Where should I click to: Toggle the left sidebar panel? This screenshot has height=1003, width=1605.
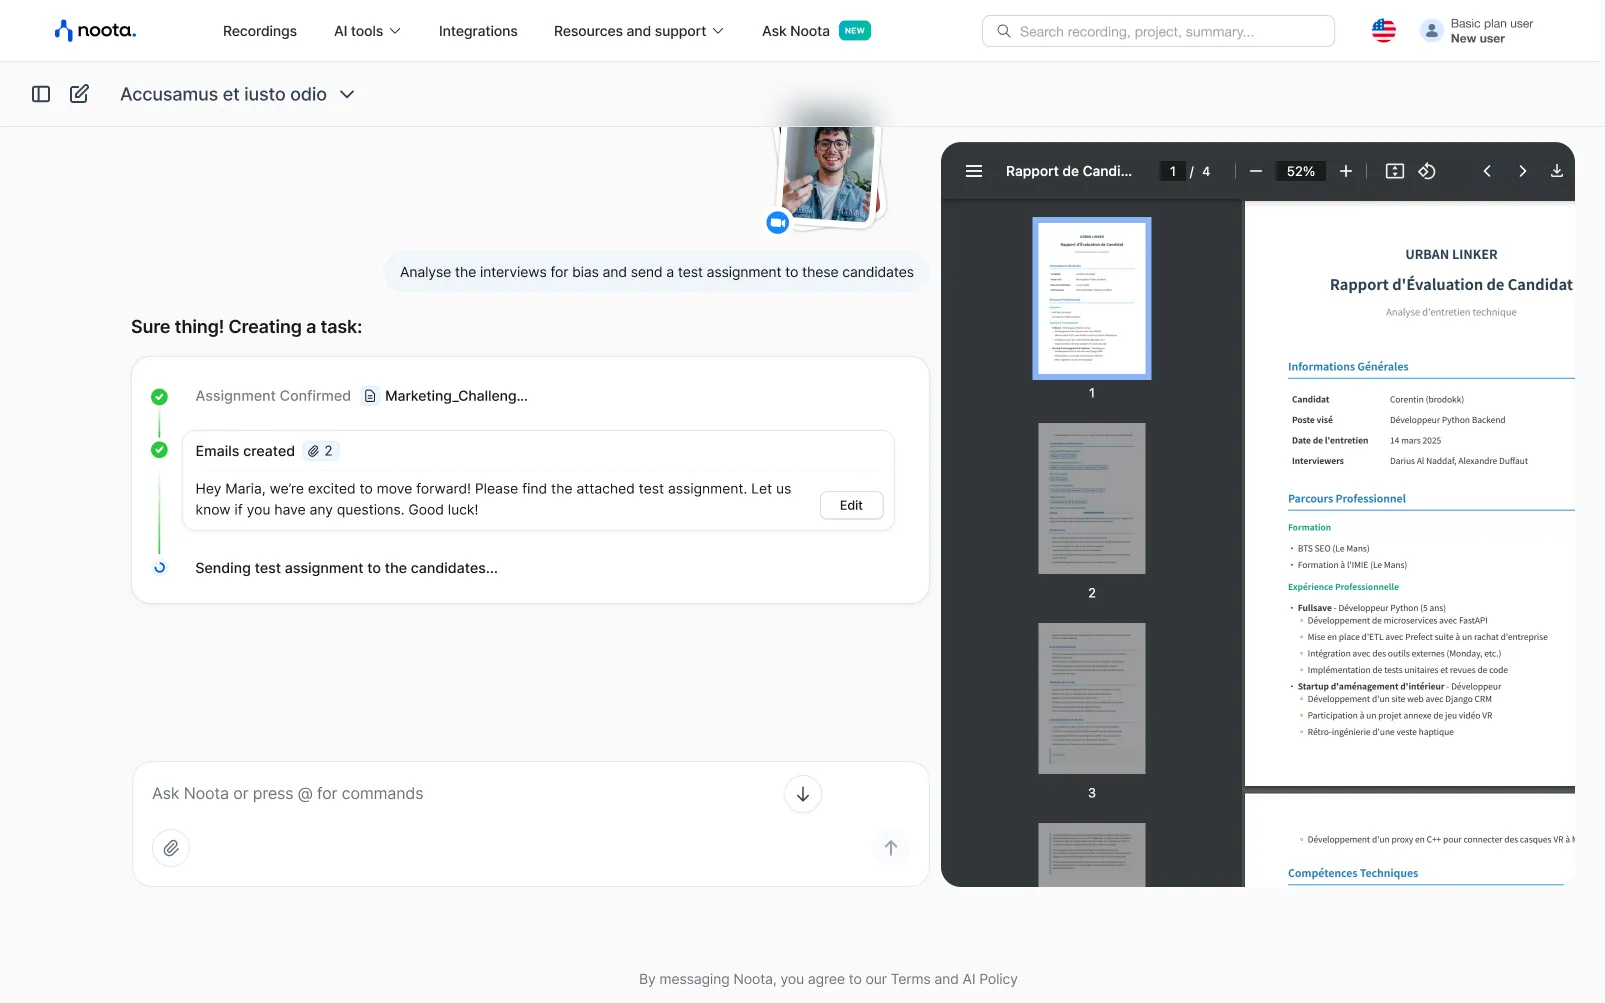pyautogui.click(x=40, y=93)
